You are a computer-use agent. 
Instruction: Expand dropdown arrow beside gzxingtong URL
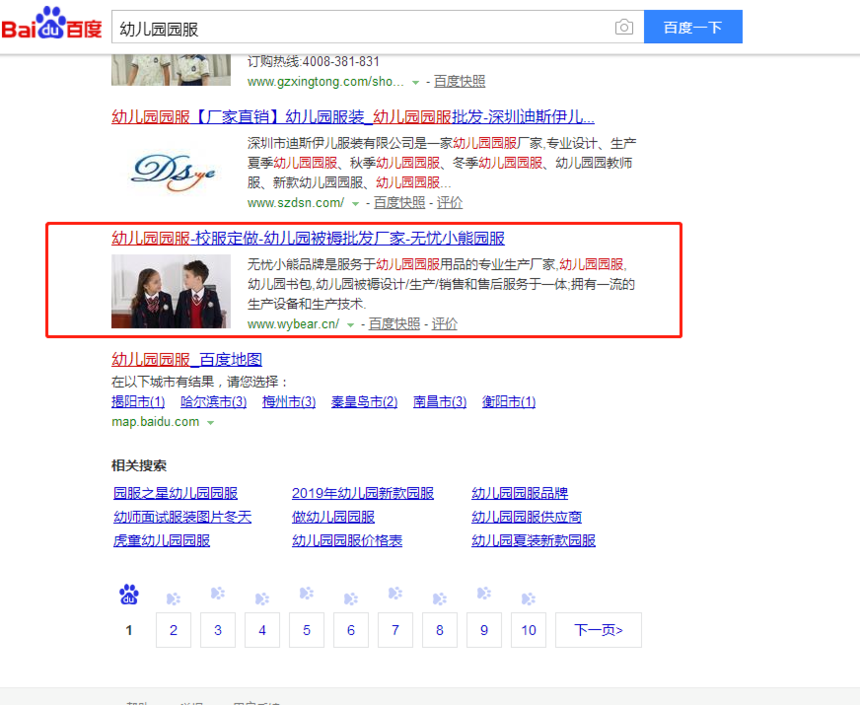click(416, 83)
